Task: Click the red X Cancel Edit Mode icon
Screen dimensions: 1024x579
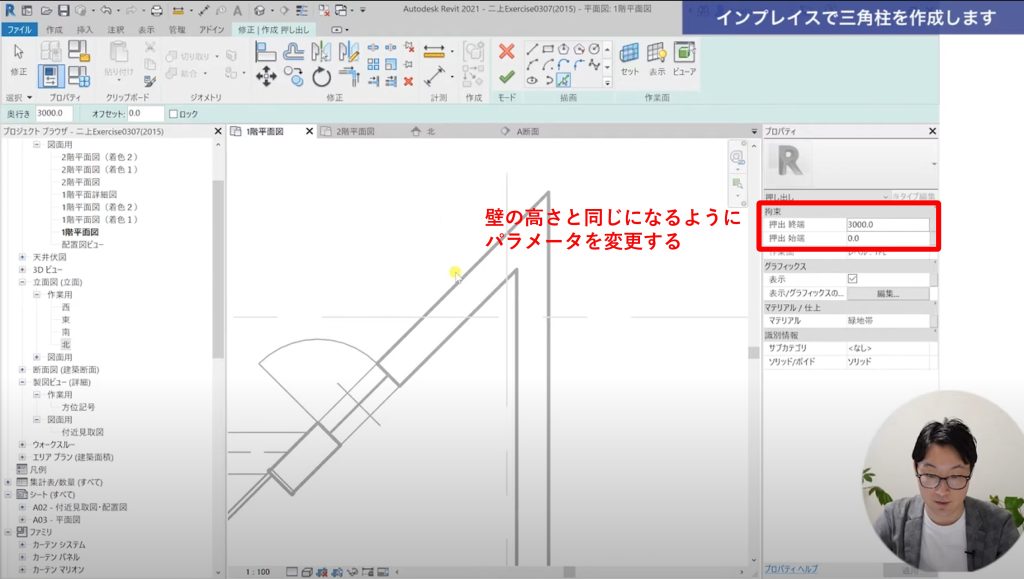Action: tap(507, 51)
